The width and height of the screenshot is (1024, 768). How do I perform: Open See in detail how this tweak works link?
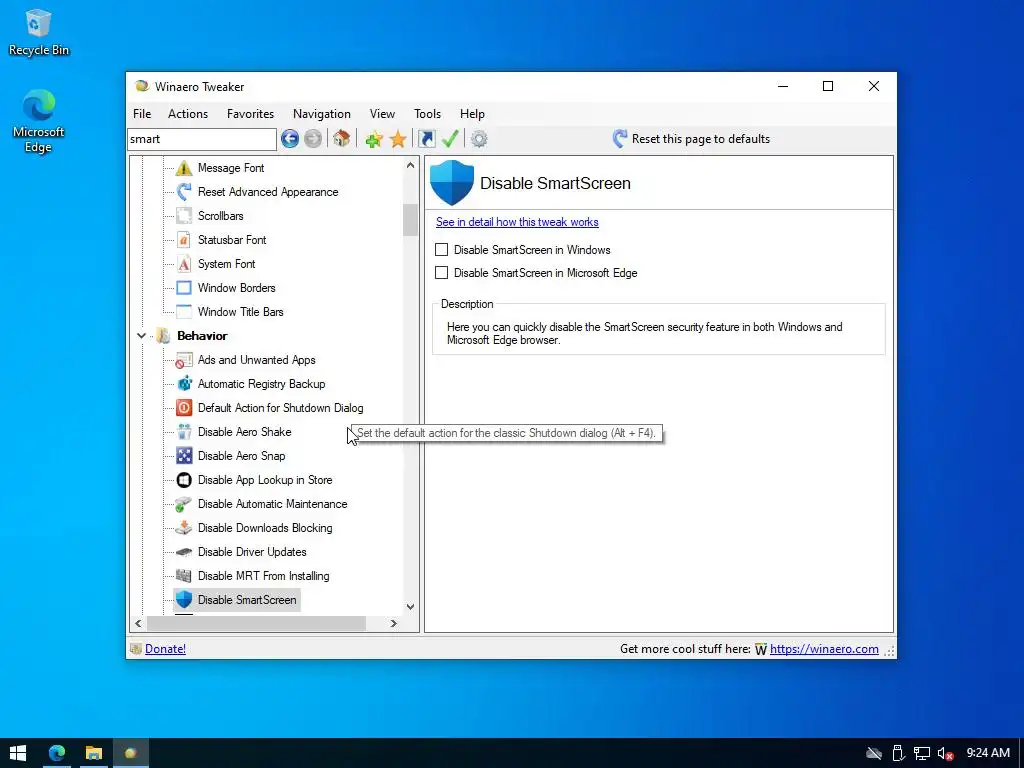pyautogui.click(x=517, y=222)
